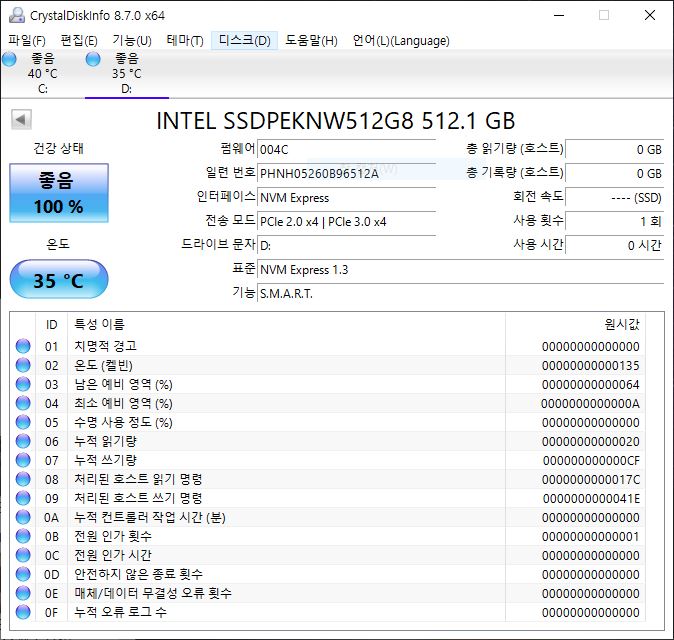Screen dimensions: 674x640
Task: Click status orb of attribute 05 수명 사용 정도
Action: coord(23,423)
